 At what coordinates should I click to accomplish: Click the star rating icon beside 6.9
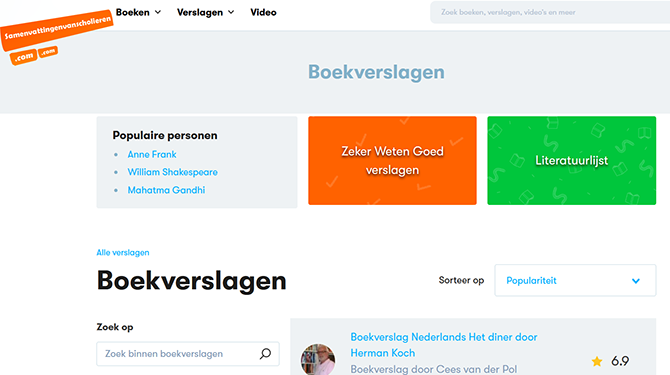tap(597, 361)
